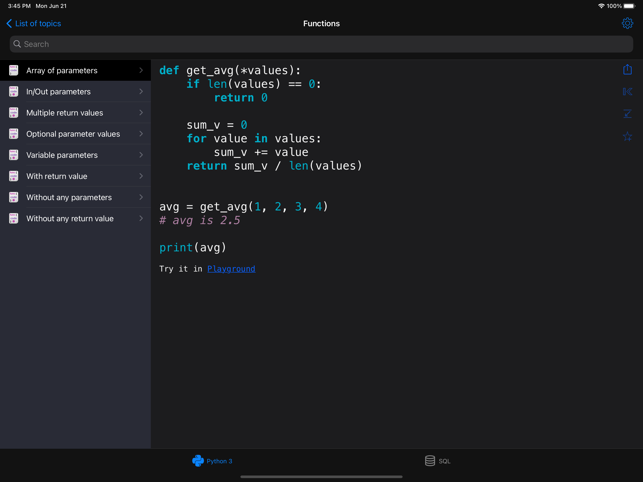Viewport: 643px width, 482px height.
Task: Select the Variable parameters topic
Action: 75,155
